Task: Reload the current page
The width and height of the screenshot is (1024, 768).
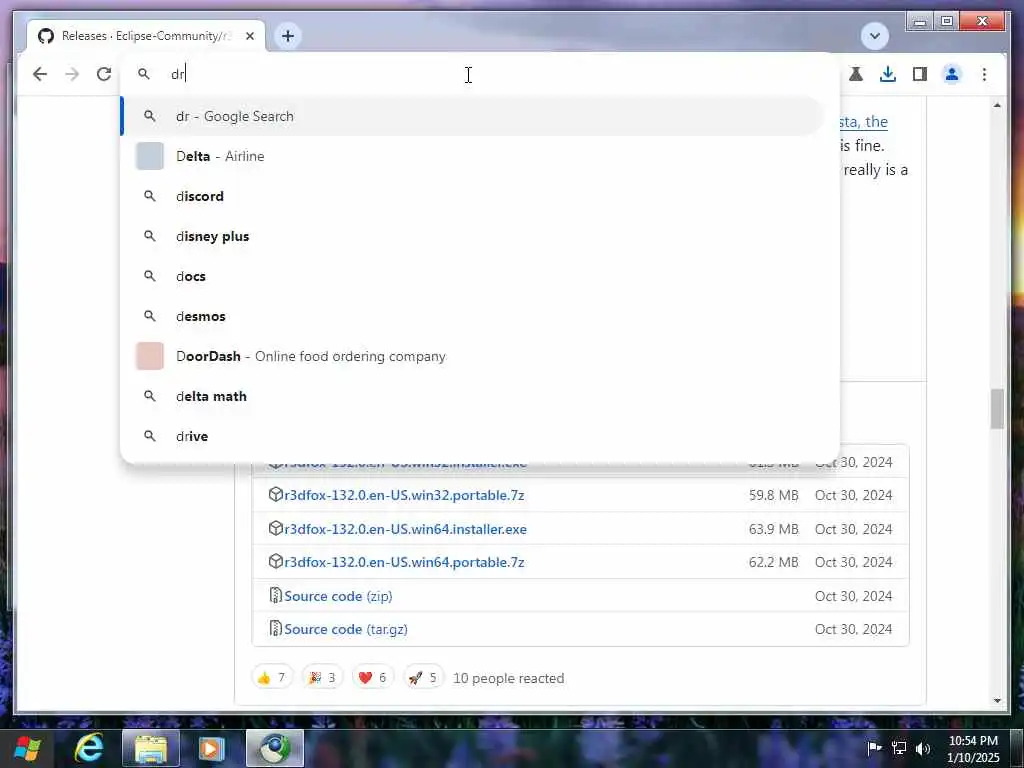Action: (x=104, y=74)
